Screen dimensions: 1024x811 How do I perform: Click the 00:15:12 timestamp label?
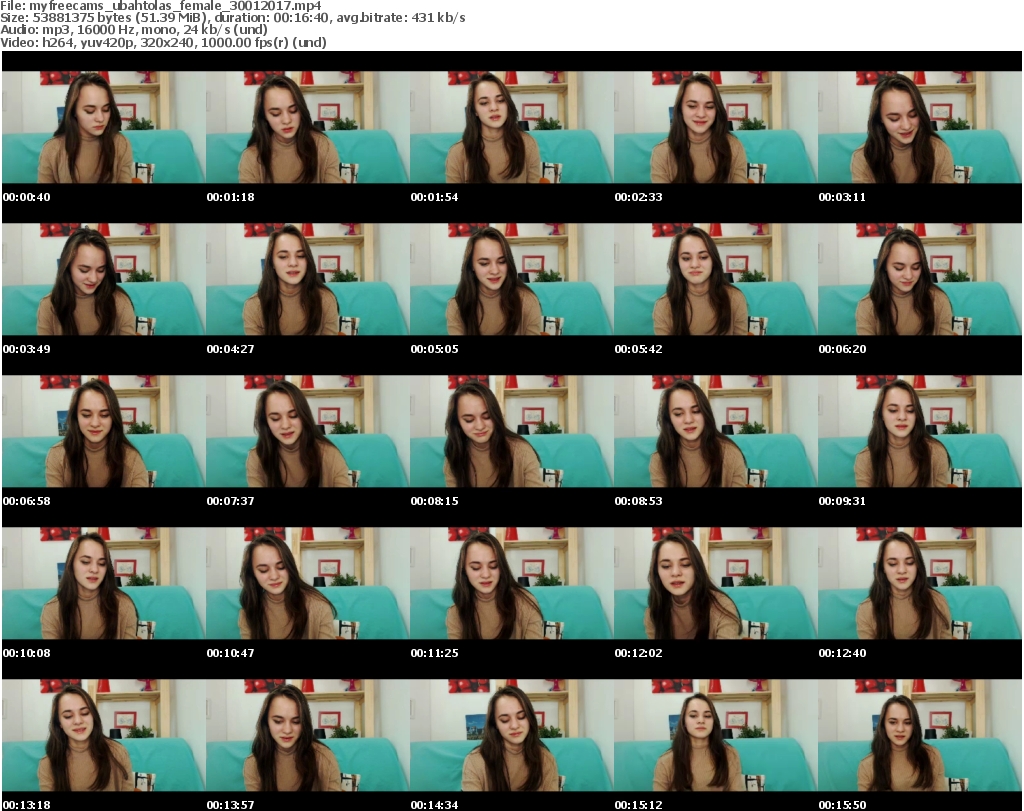(638, 805)
